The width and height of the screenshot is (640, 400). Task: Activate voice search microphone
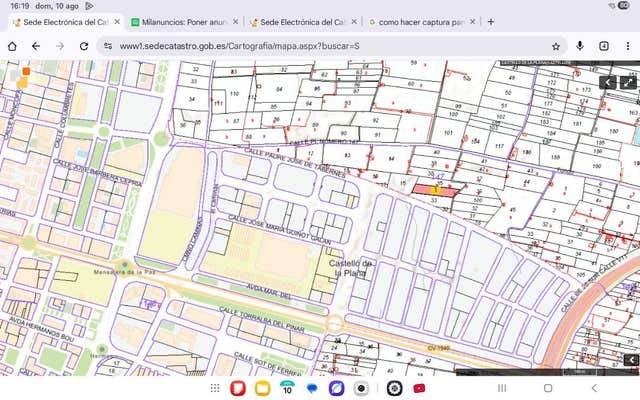click(x=581, y=46)
